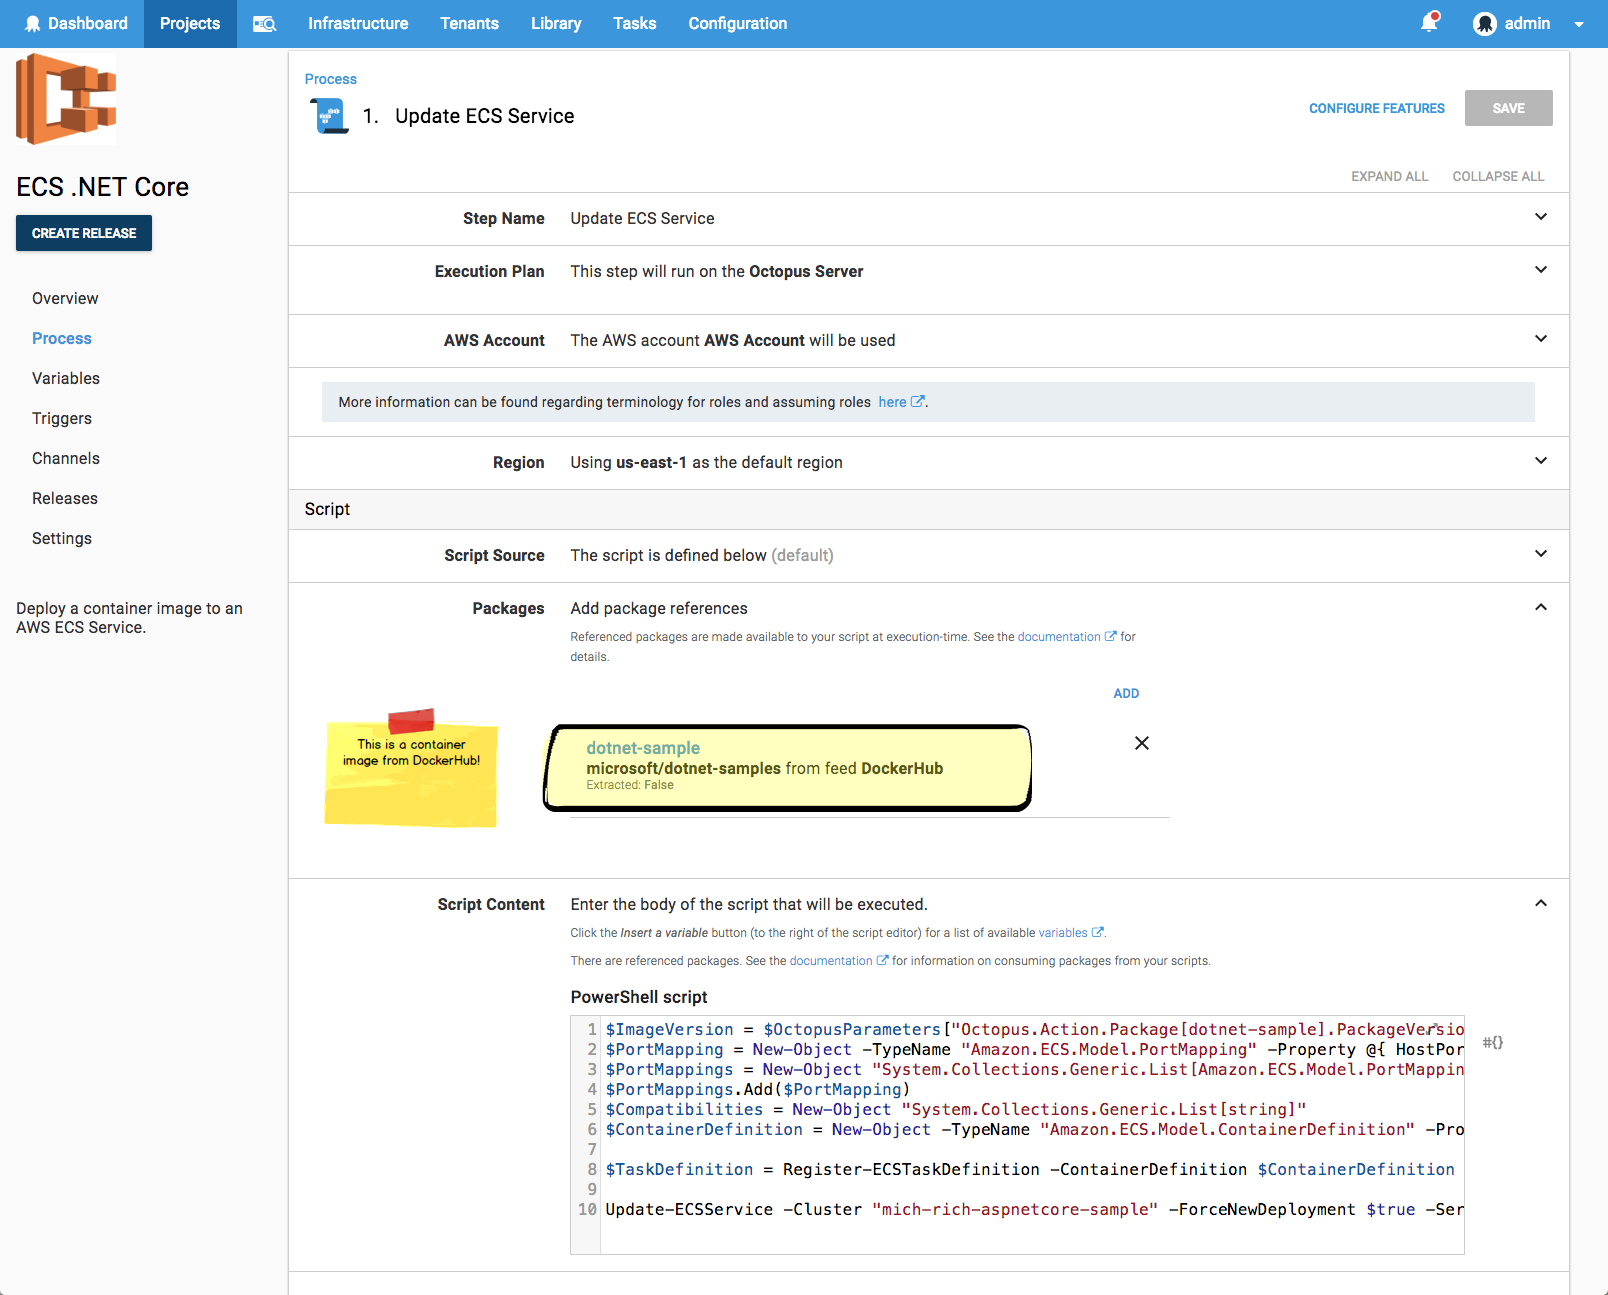Expand the Region section chevron

point(1541,461)
